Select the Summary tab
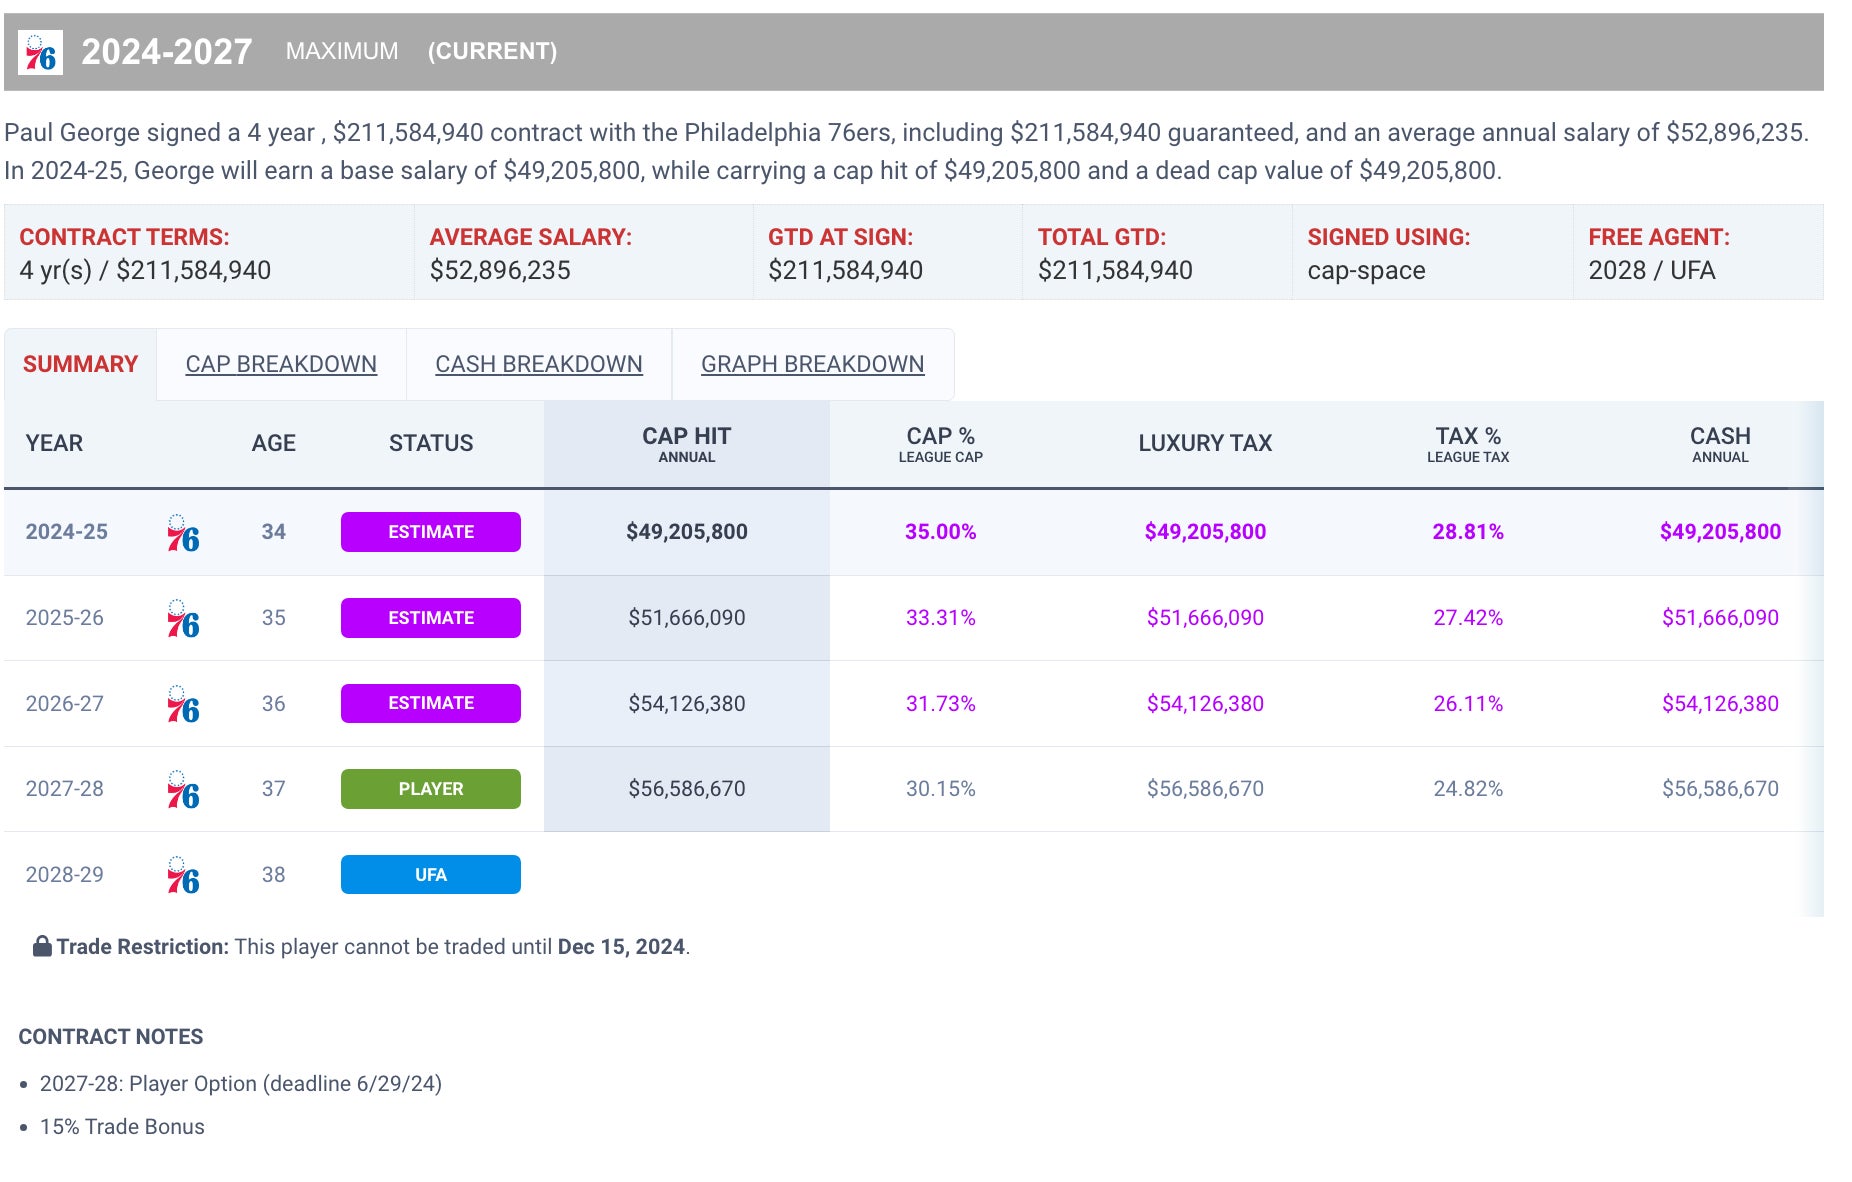The image size is (1852, 1182). [x=80, y=364]
